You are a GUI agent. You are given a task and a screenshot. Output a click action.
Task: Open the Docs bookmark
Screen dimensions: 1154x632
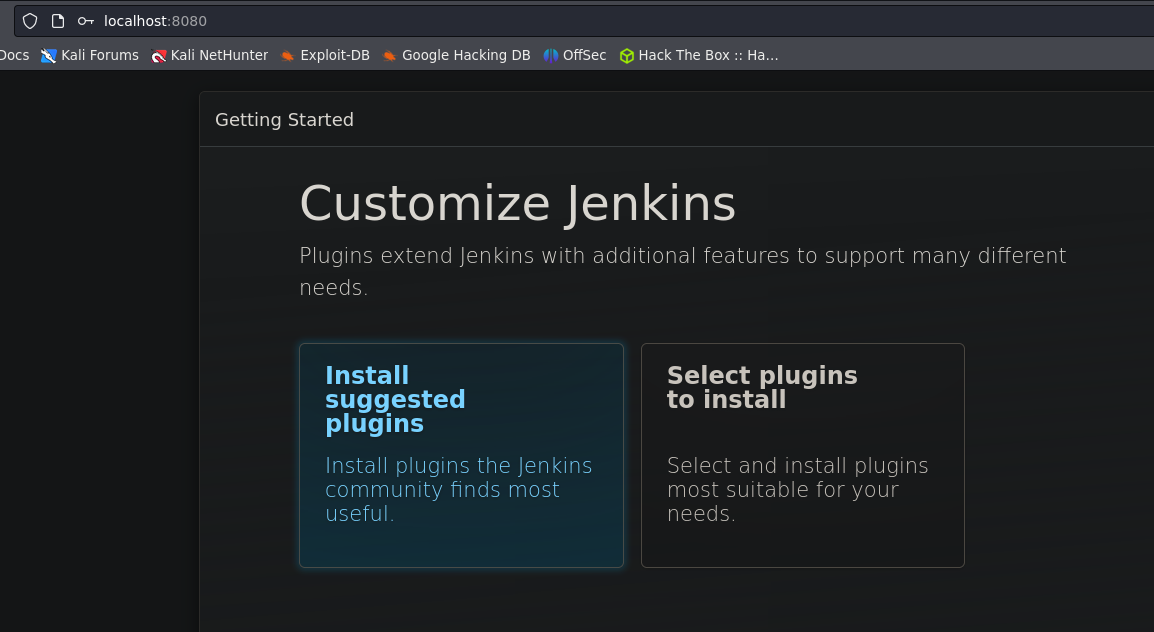point(14,56)
